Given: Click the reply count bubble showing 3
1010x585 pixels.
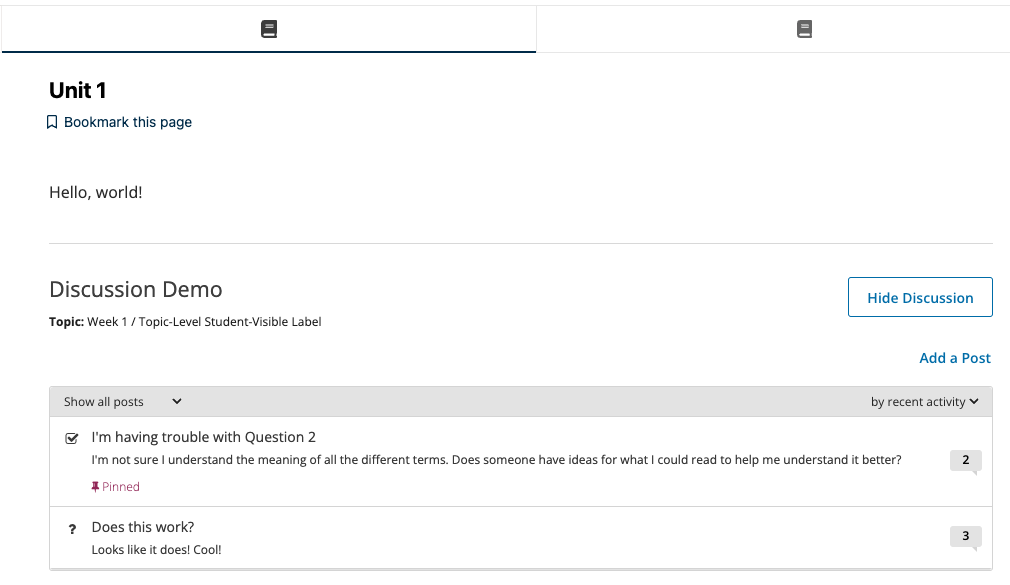Looking at the screenshot, I should [x=965, y=536].
